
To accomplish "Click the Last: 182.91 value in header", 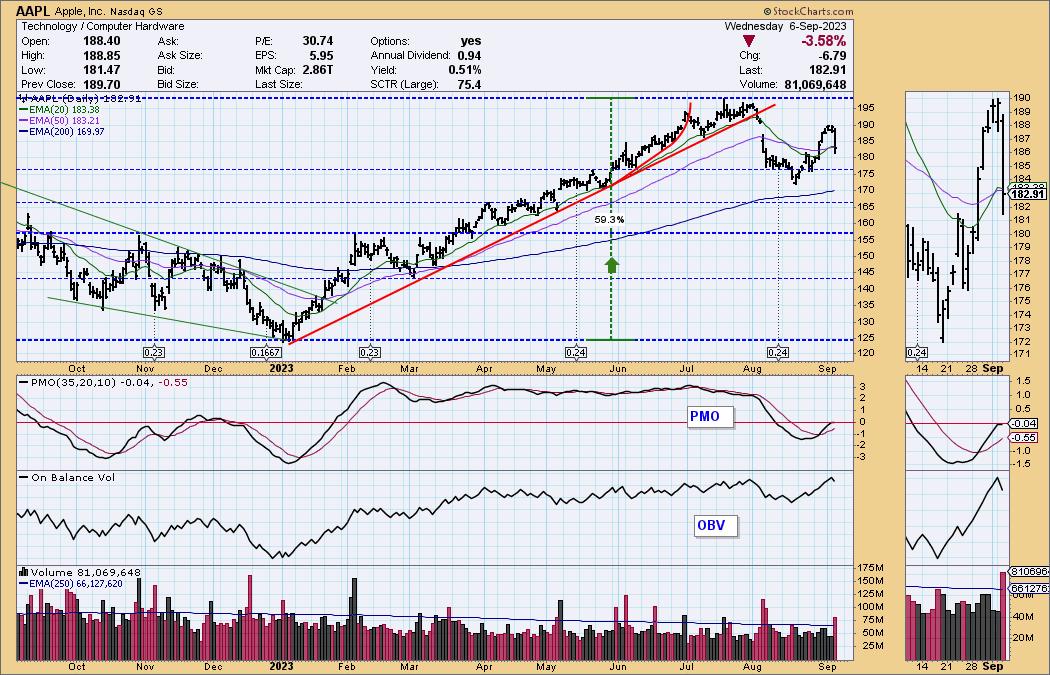I will pyautogui.click(x=827, y=70).
